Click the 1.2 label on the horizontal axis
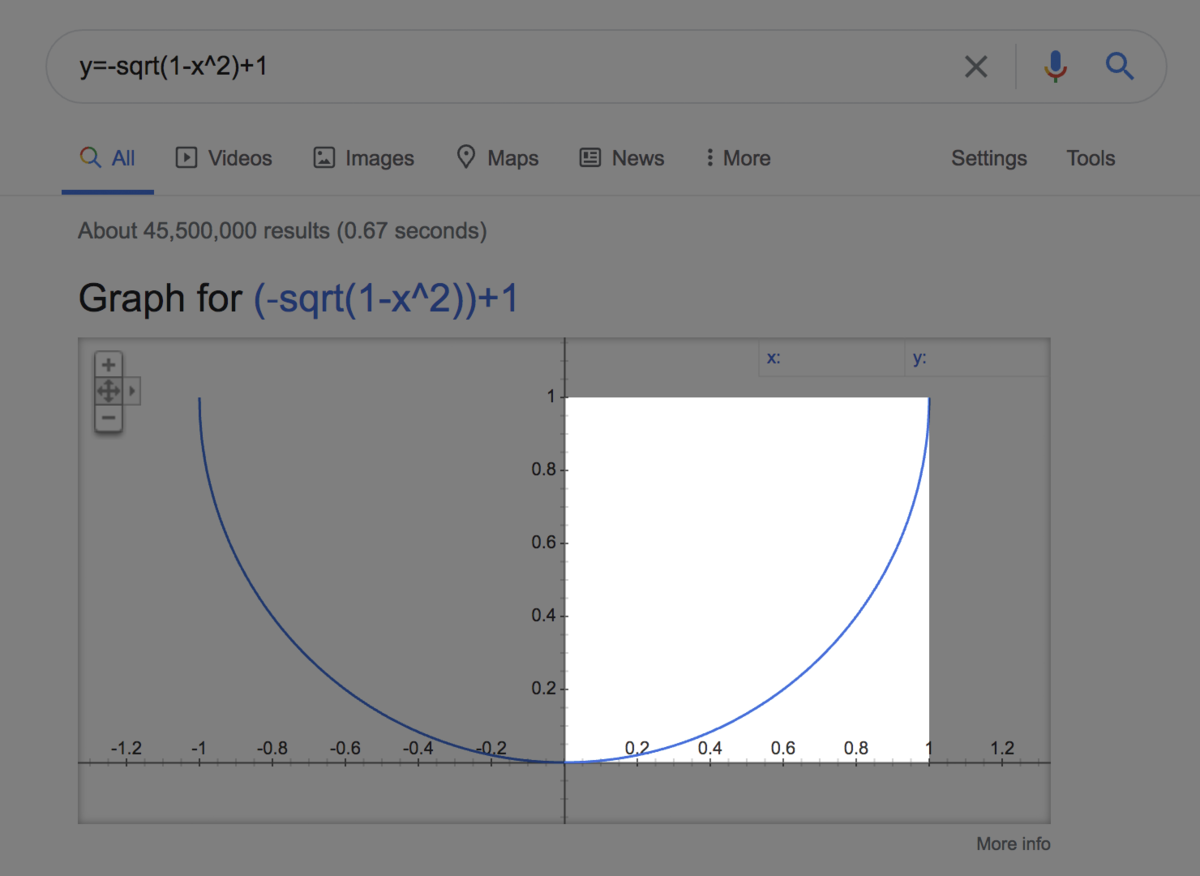The height and width of the screenshot is (876, 1200). coord(1002,748)
